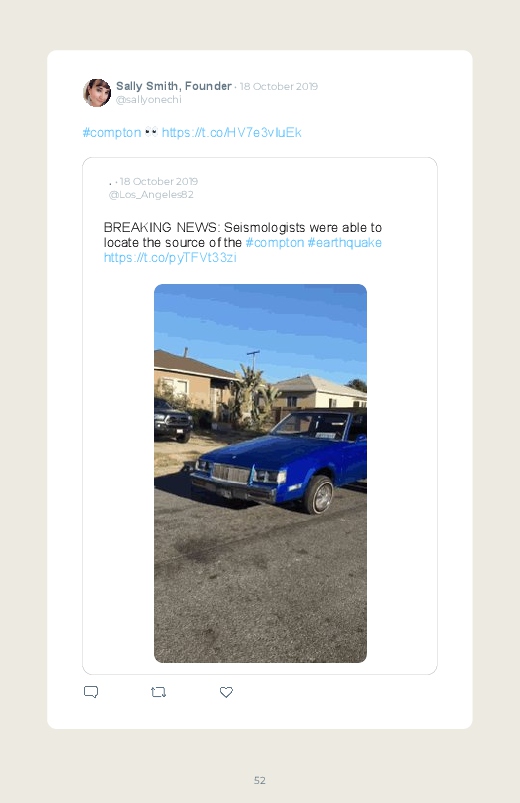The image size is (520, 803).
Task: Open the #compton hashtag in main tweet
Action: pos(112,133)
